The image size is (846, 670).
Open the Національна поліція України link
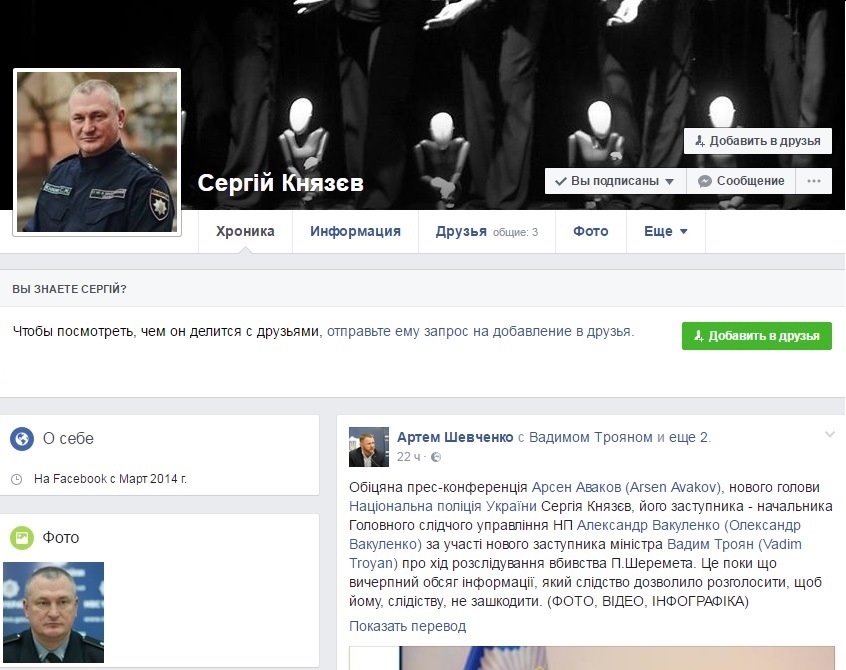coord(442,506)
